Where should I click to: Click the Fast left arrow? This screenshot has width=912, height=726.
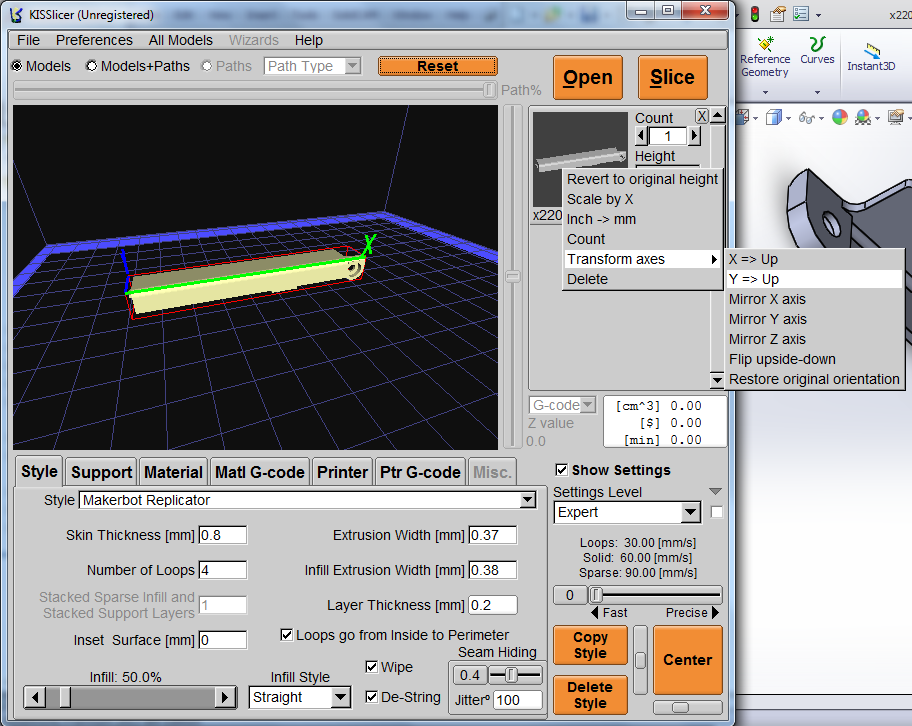coord(594,613)
